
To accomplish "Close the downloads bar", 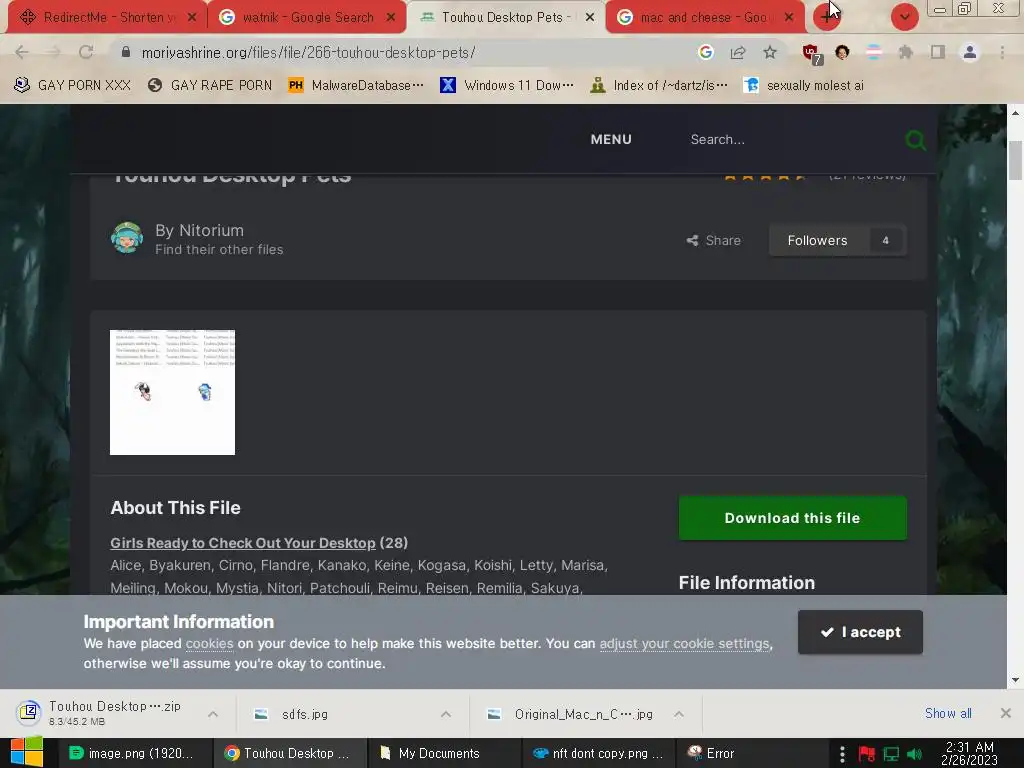I will click(1006, 713).
